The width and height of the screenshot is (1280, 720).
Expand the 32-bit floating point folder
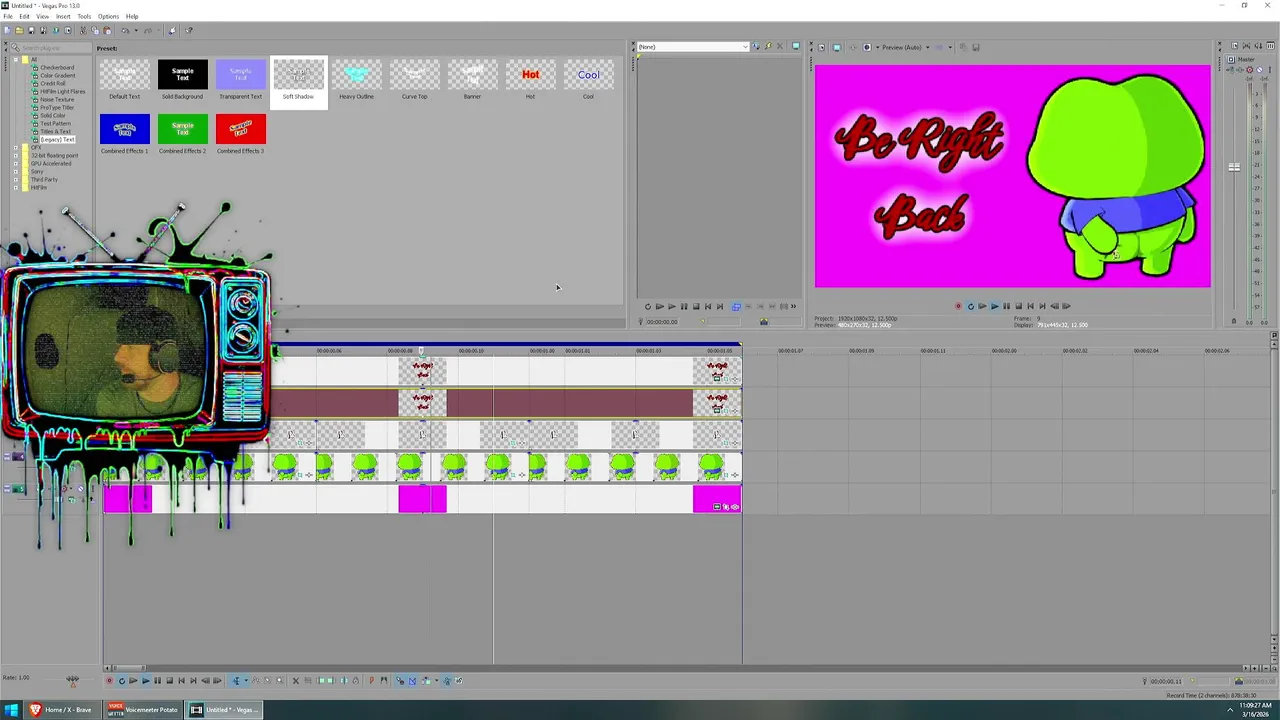(16, 156)
